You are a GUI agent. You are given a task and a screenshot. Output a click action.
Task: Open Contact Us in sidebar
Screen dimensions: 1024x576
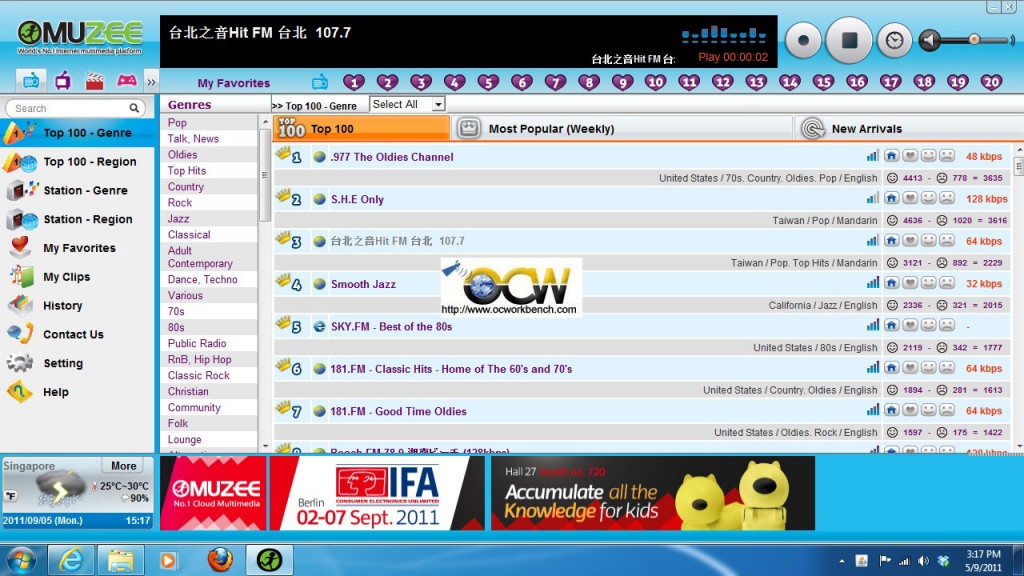tap(77, 334)
